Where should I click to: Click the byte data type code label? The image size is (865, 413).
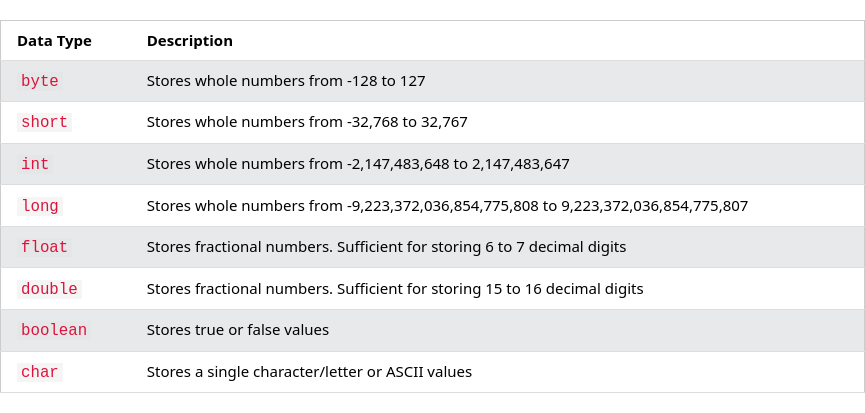click(x=40, y=81)
